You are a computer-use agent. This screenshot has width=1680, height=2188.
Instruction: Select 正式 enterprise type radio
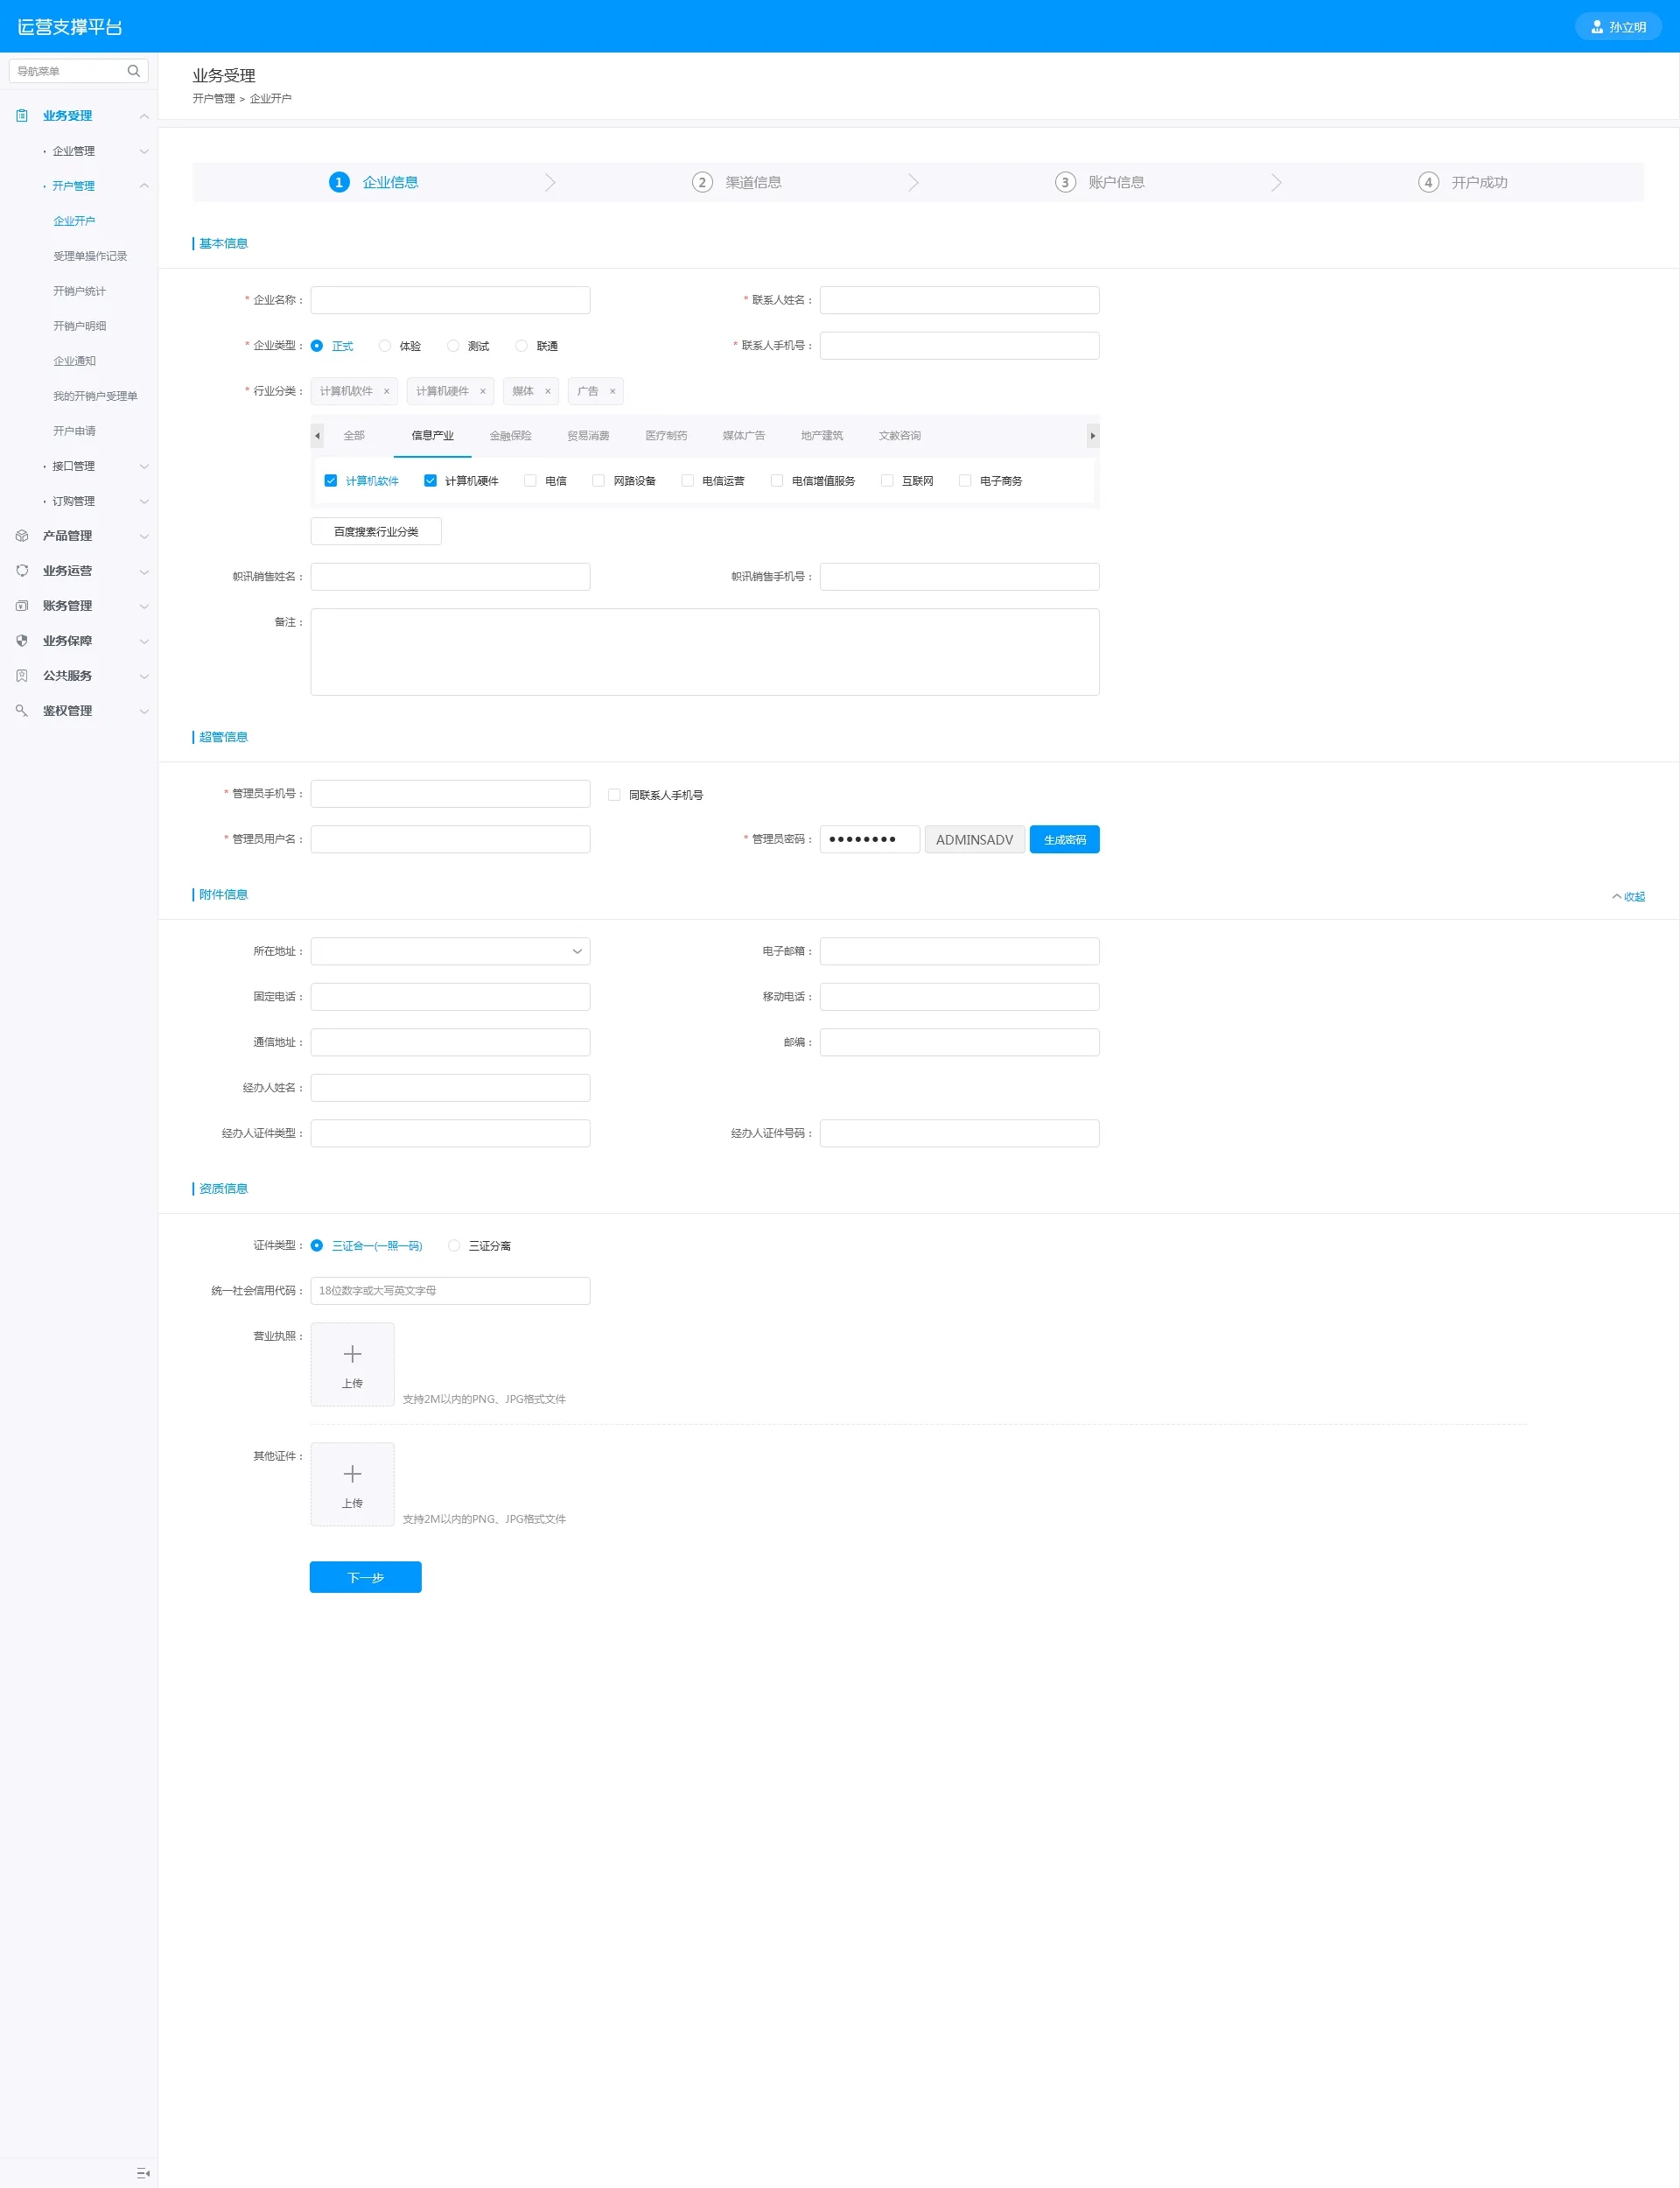(317, 346)
